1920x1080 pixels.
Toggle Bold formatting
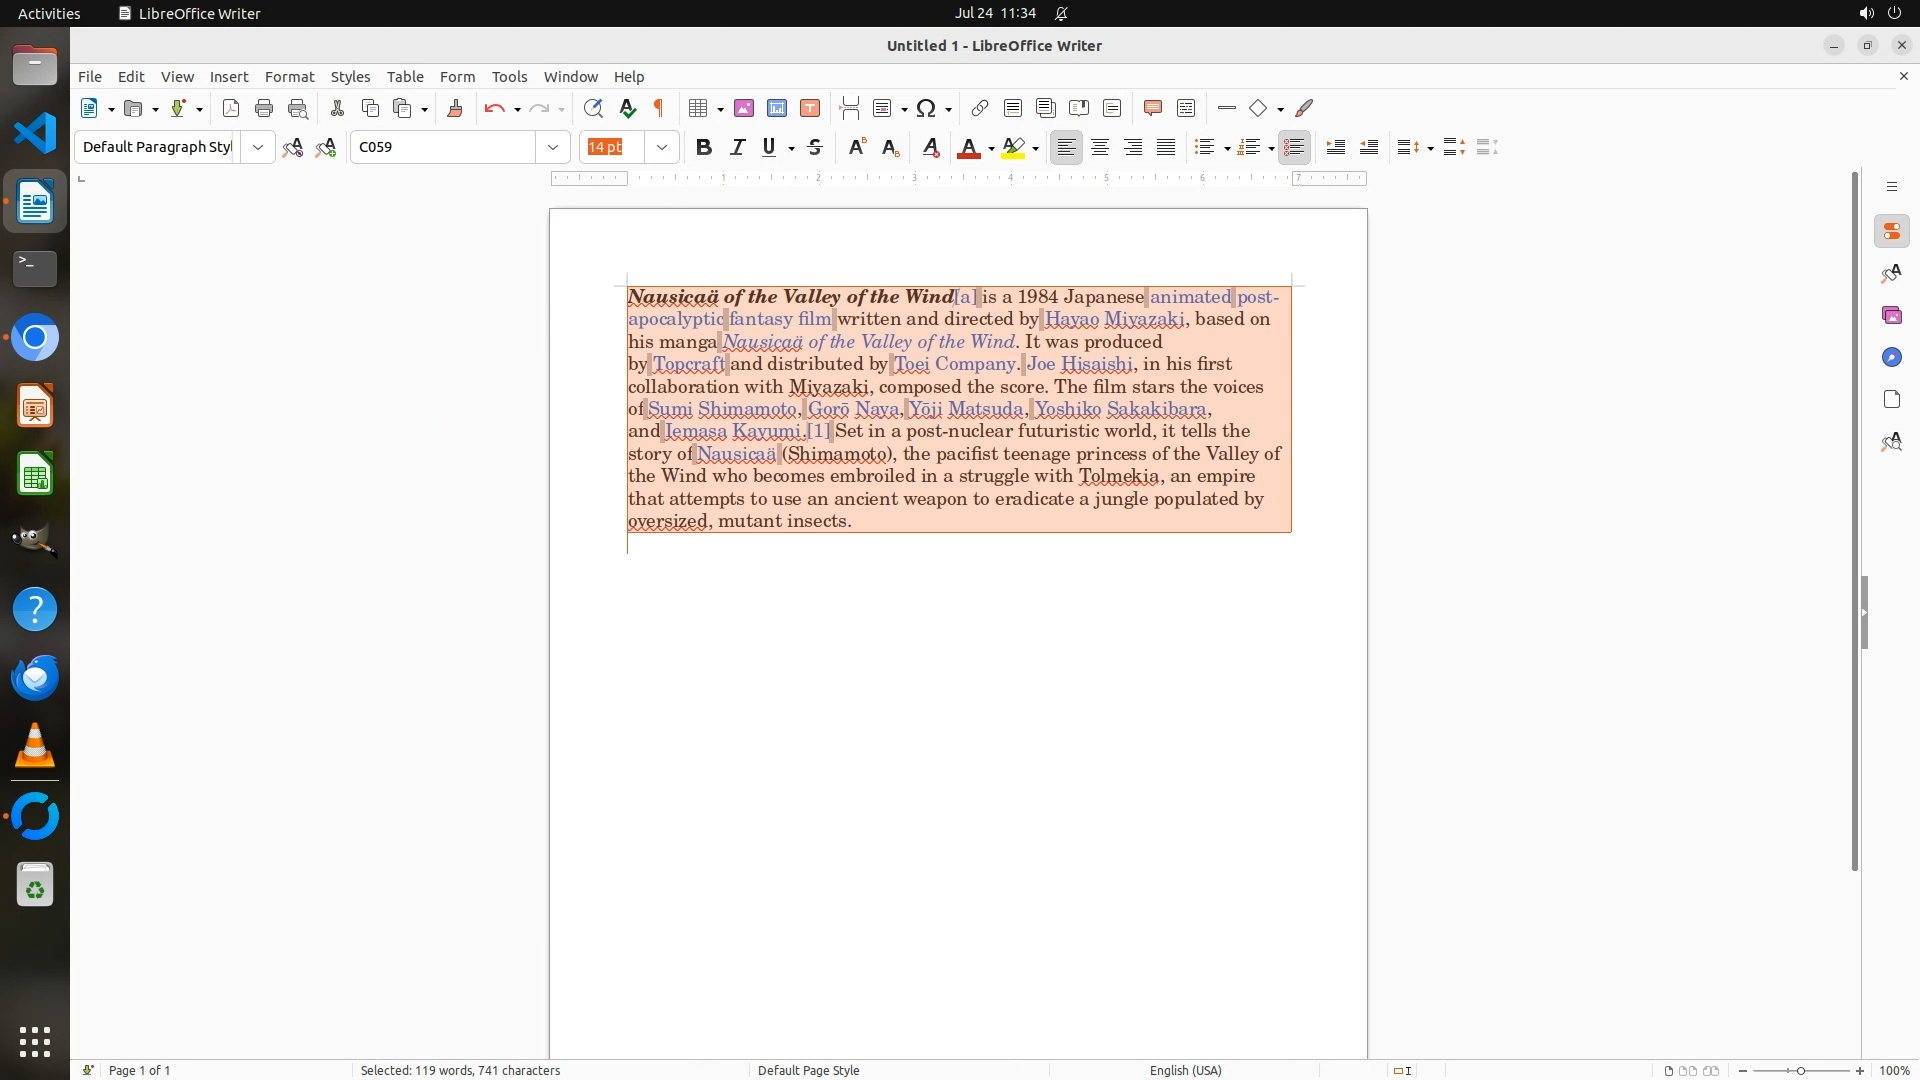pos(704,148)
